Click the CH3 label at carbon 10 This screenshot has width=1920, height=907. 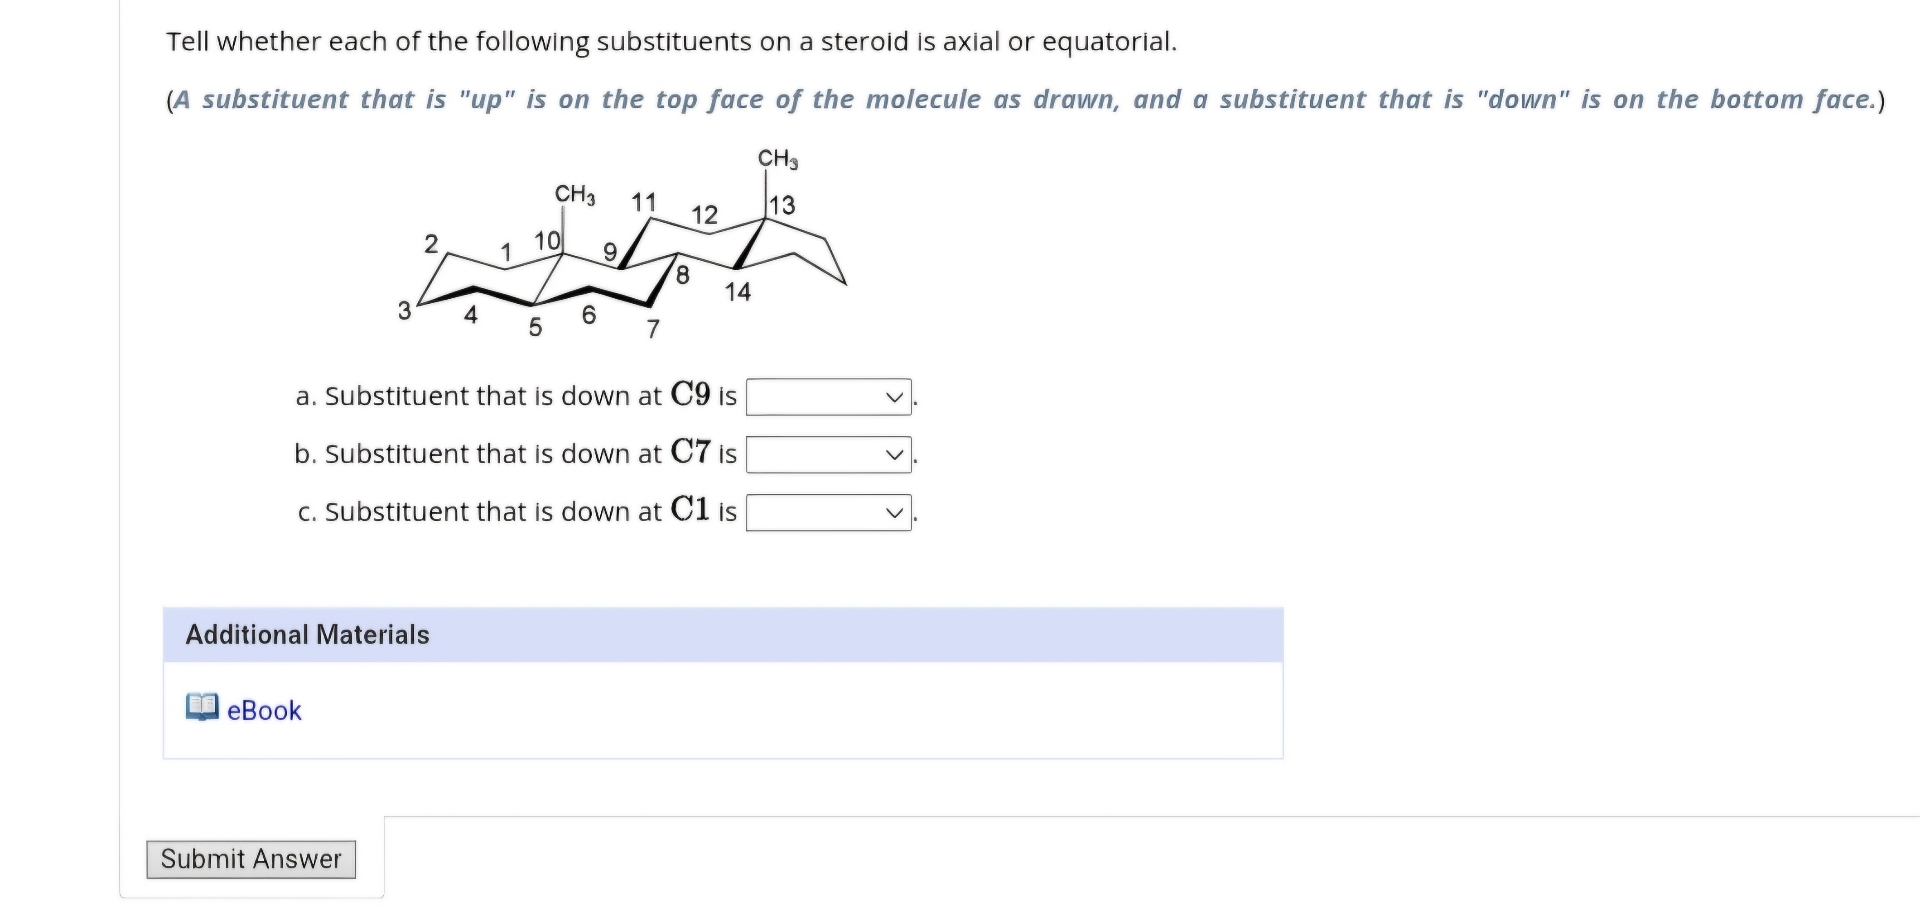tap(575, 193)
